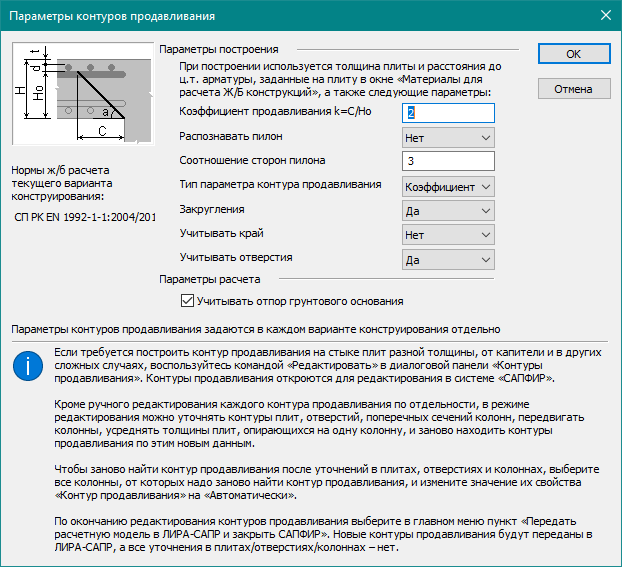The width and height of the screenshot is (622, 567).
Task: Expand the 'Учитывать край' dropdown
Action: (448, 235)
